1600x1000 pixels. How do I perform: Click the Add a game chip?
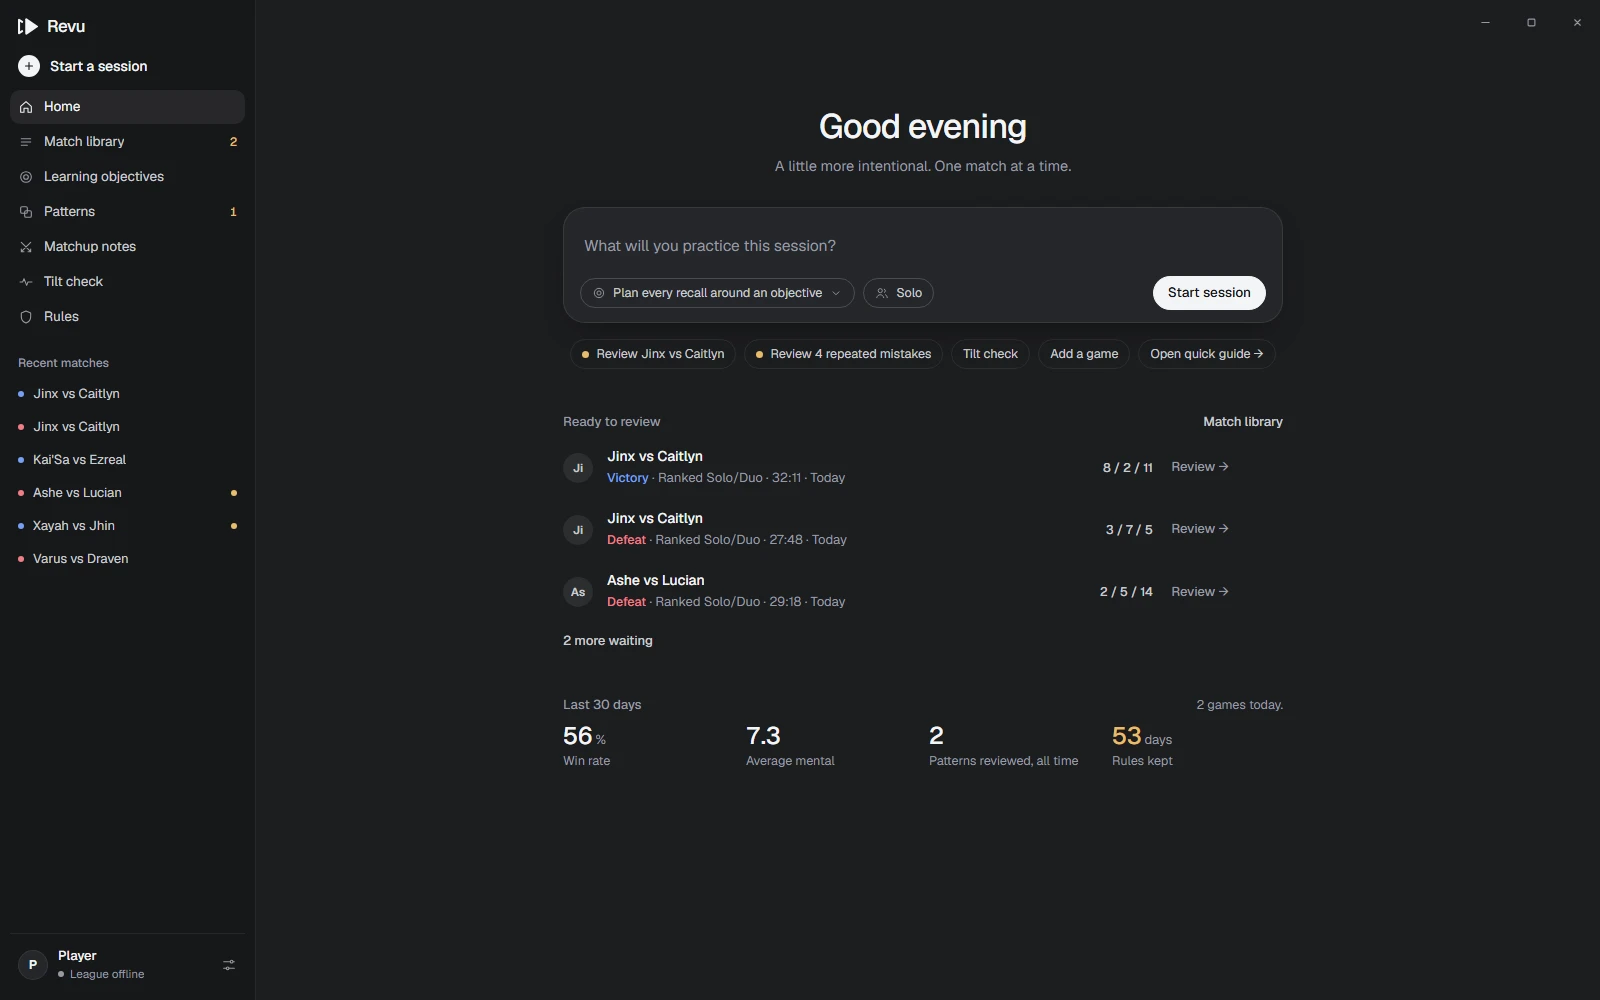[1084, 354]
